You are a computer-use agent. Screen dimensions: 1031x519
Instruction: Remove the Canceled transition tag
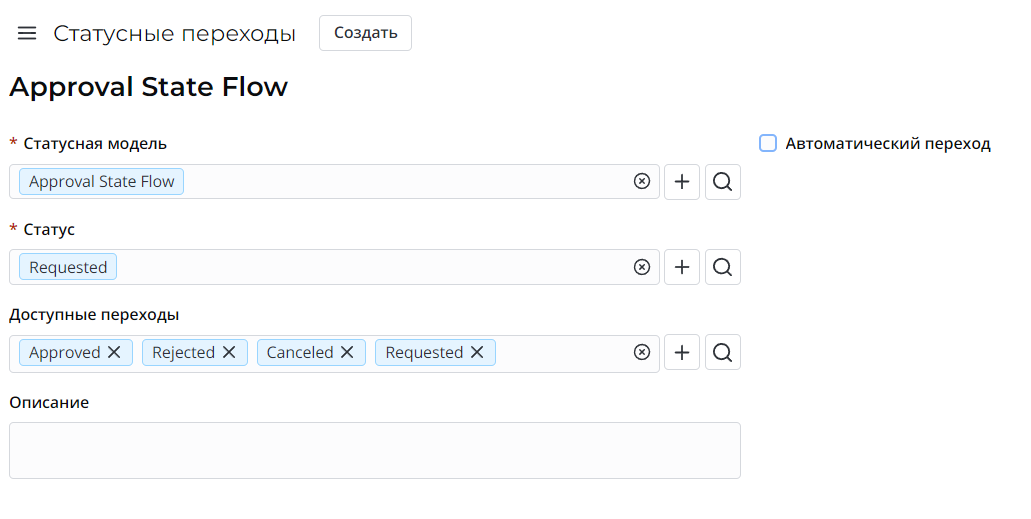pos(347,352)
